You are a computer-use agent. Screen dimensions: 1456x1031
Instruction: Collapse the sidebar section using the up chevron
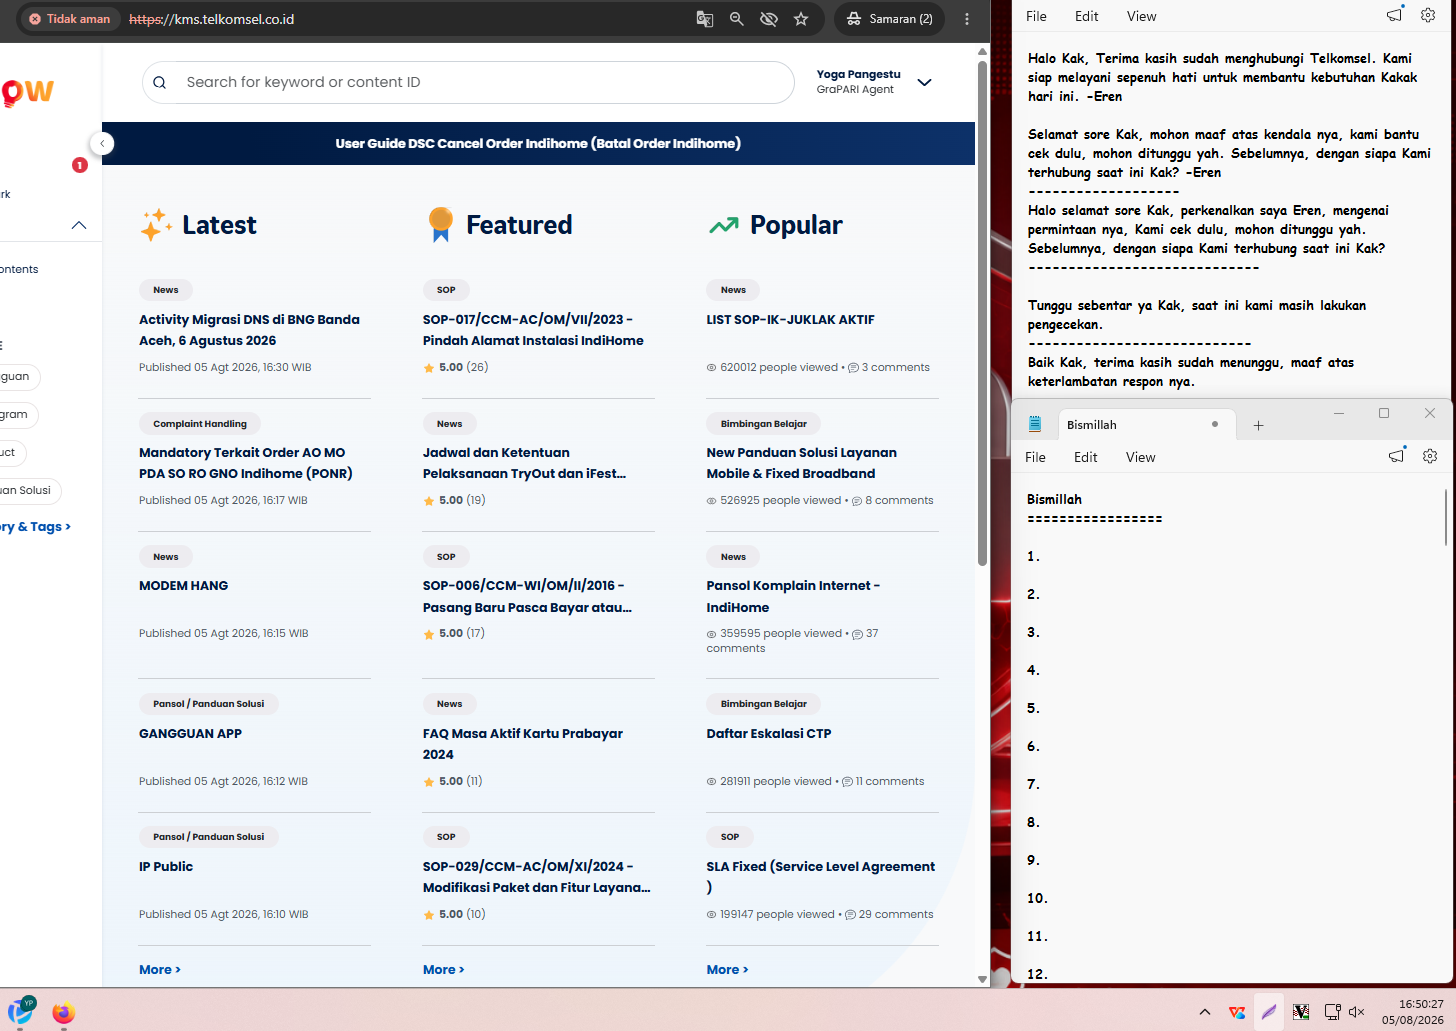coord(79,225)
